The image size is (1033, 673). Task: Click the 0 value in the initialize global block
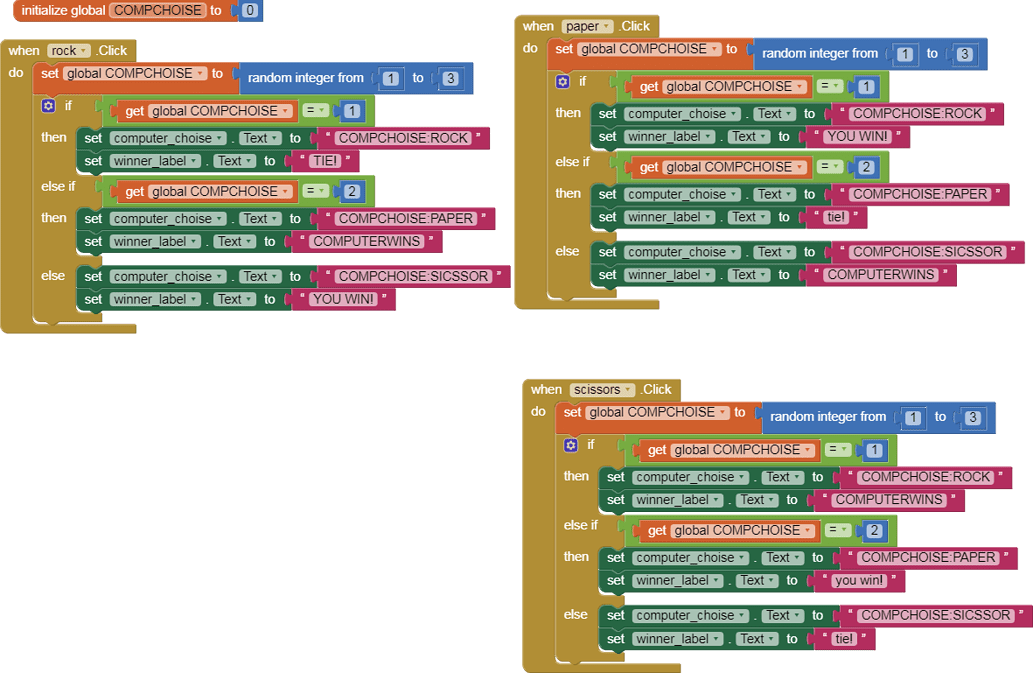[x=250, y=10]
